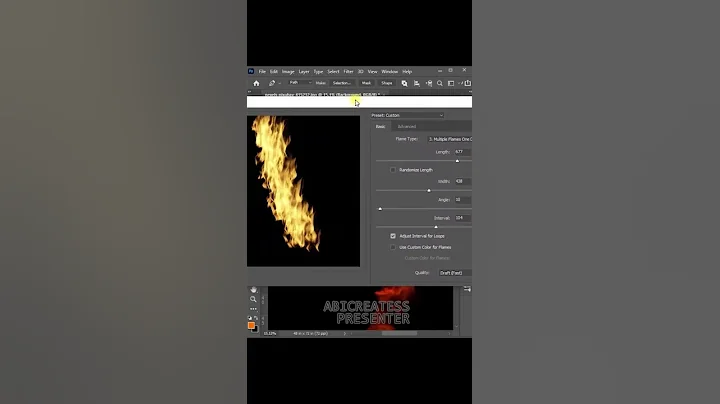Open the Path mode dropdown in options bar
Image resolution: width=720 pixels, height=404 pixels.
300,83
